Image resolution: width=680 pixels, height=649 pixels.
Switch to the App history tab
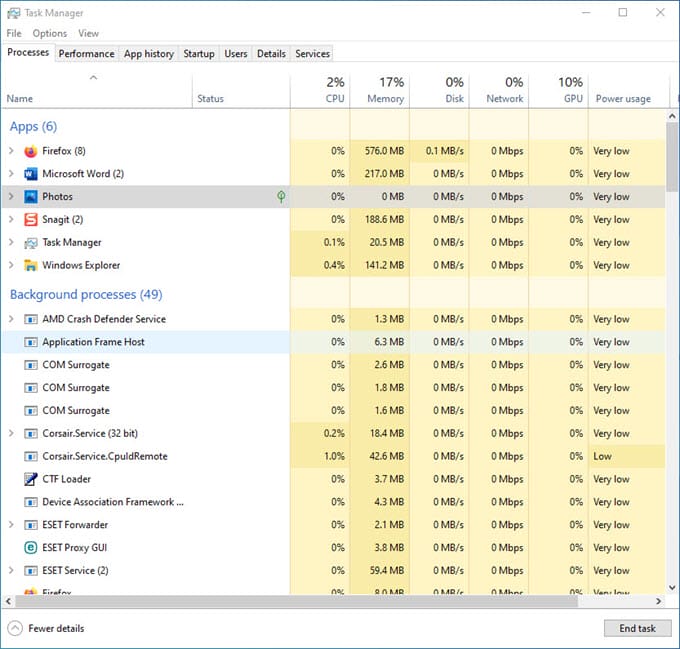149,54
